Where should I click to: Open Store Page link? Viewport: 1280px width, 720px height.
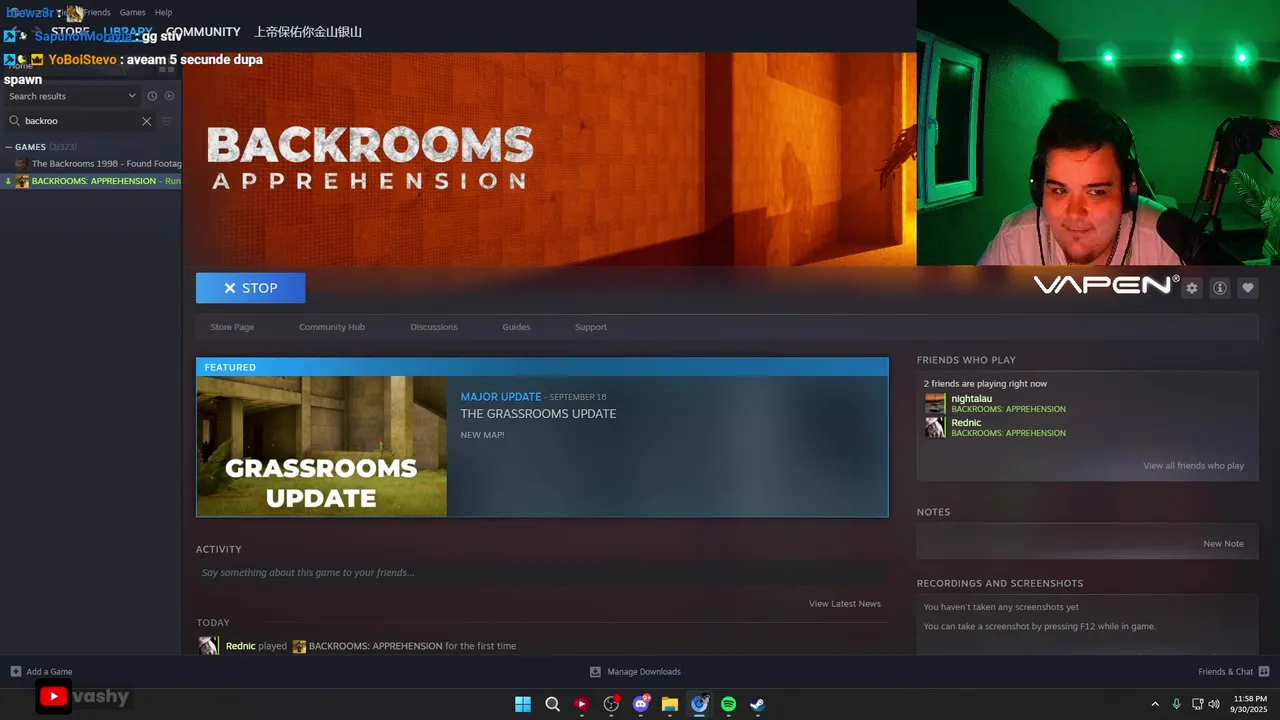pyautogui.click(x=232, y=327)
